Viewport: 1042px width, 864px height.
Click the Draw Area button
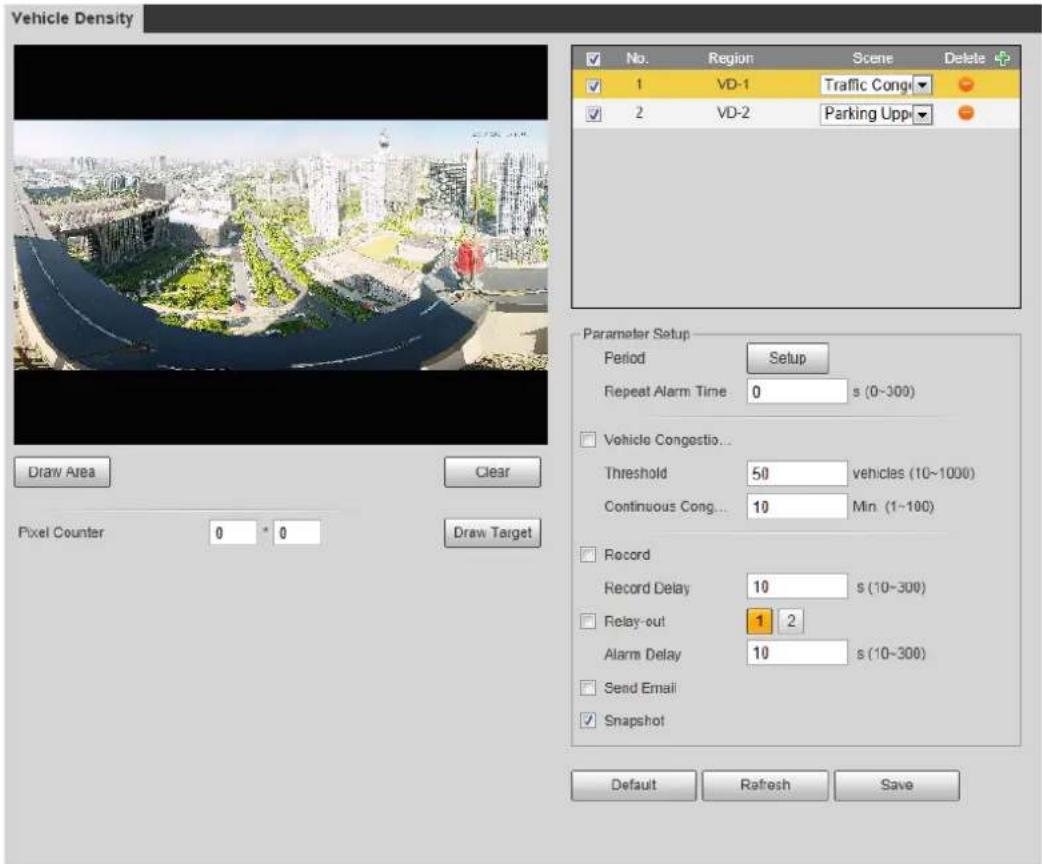pos(62,472)
